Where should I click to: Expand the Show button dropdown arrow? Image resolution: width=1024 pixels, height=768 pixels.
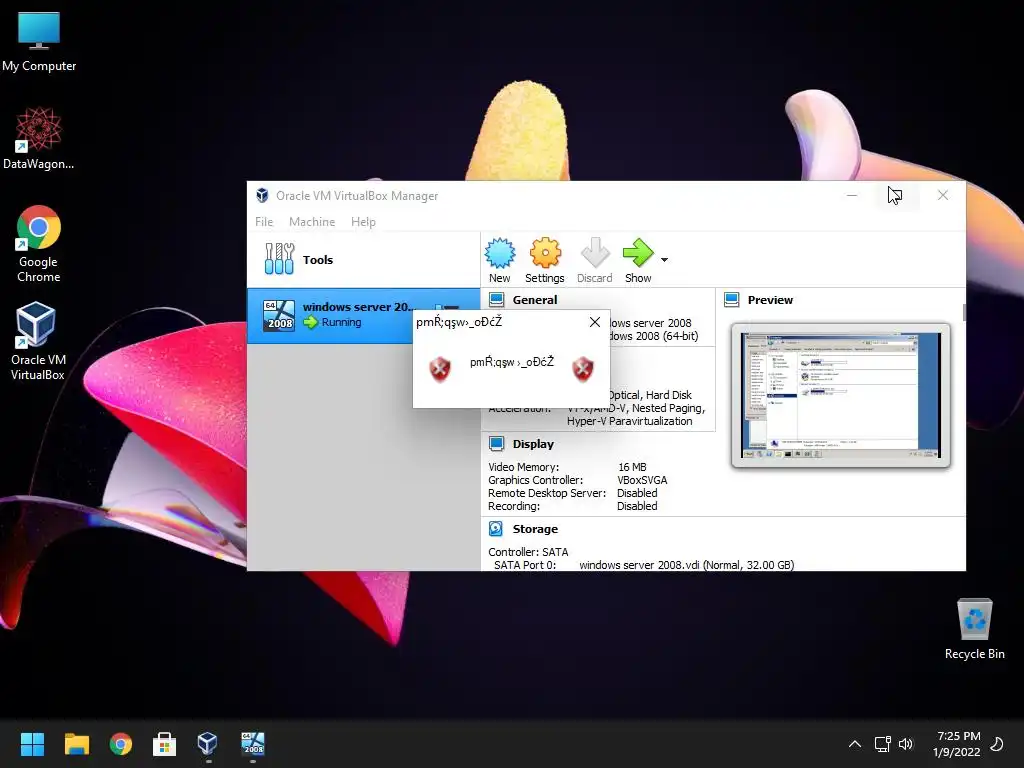[664, 260]
